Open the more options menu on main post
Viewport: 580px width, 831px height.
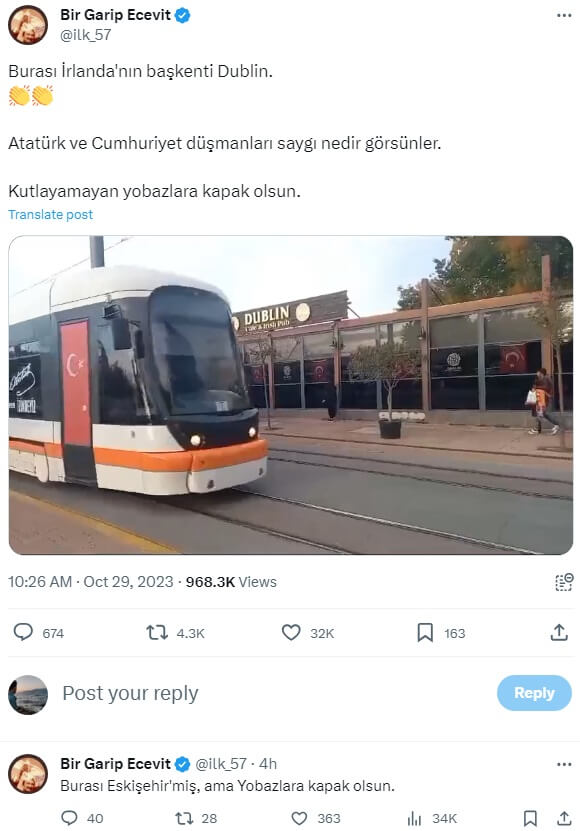coord(564,15)
